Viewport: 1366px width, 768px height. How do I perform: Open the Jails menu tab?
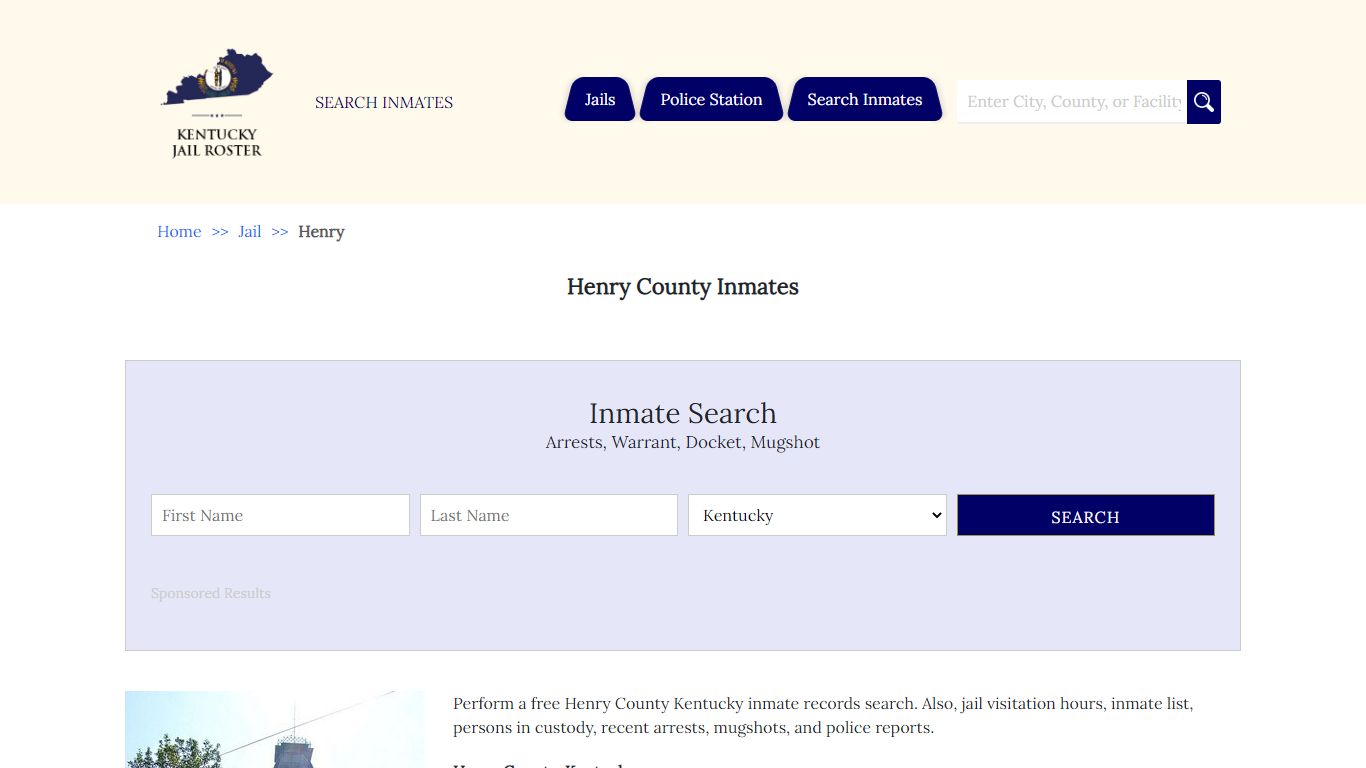(600, 99)
